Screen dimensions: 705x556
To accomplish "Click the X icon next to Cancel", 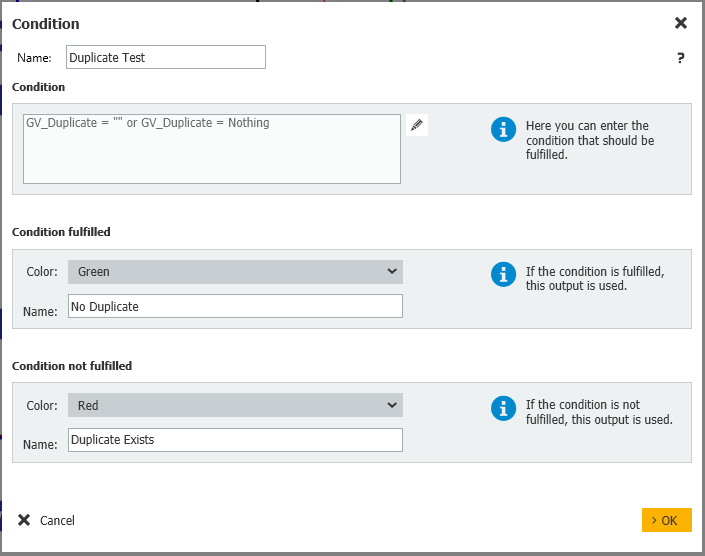I will pyautogui.click(x=24, y=520).
